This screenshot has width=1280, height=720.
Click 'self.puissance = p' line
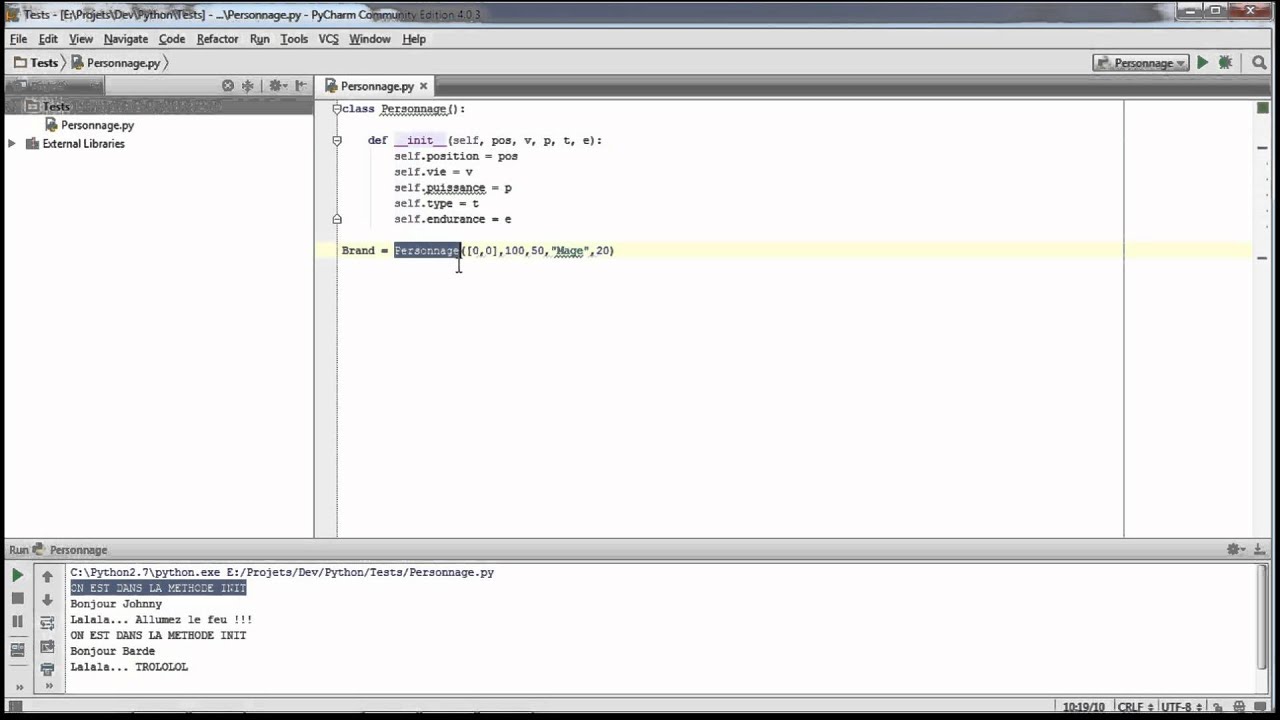click(452, 188)
